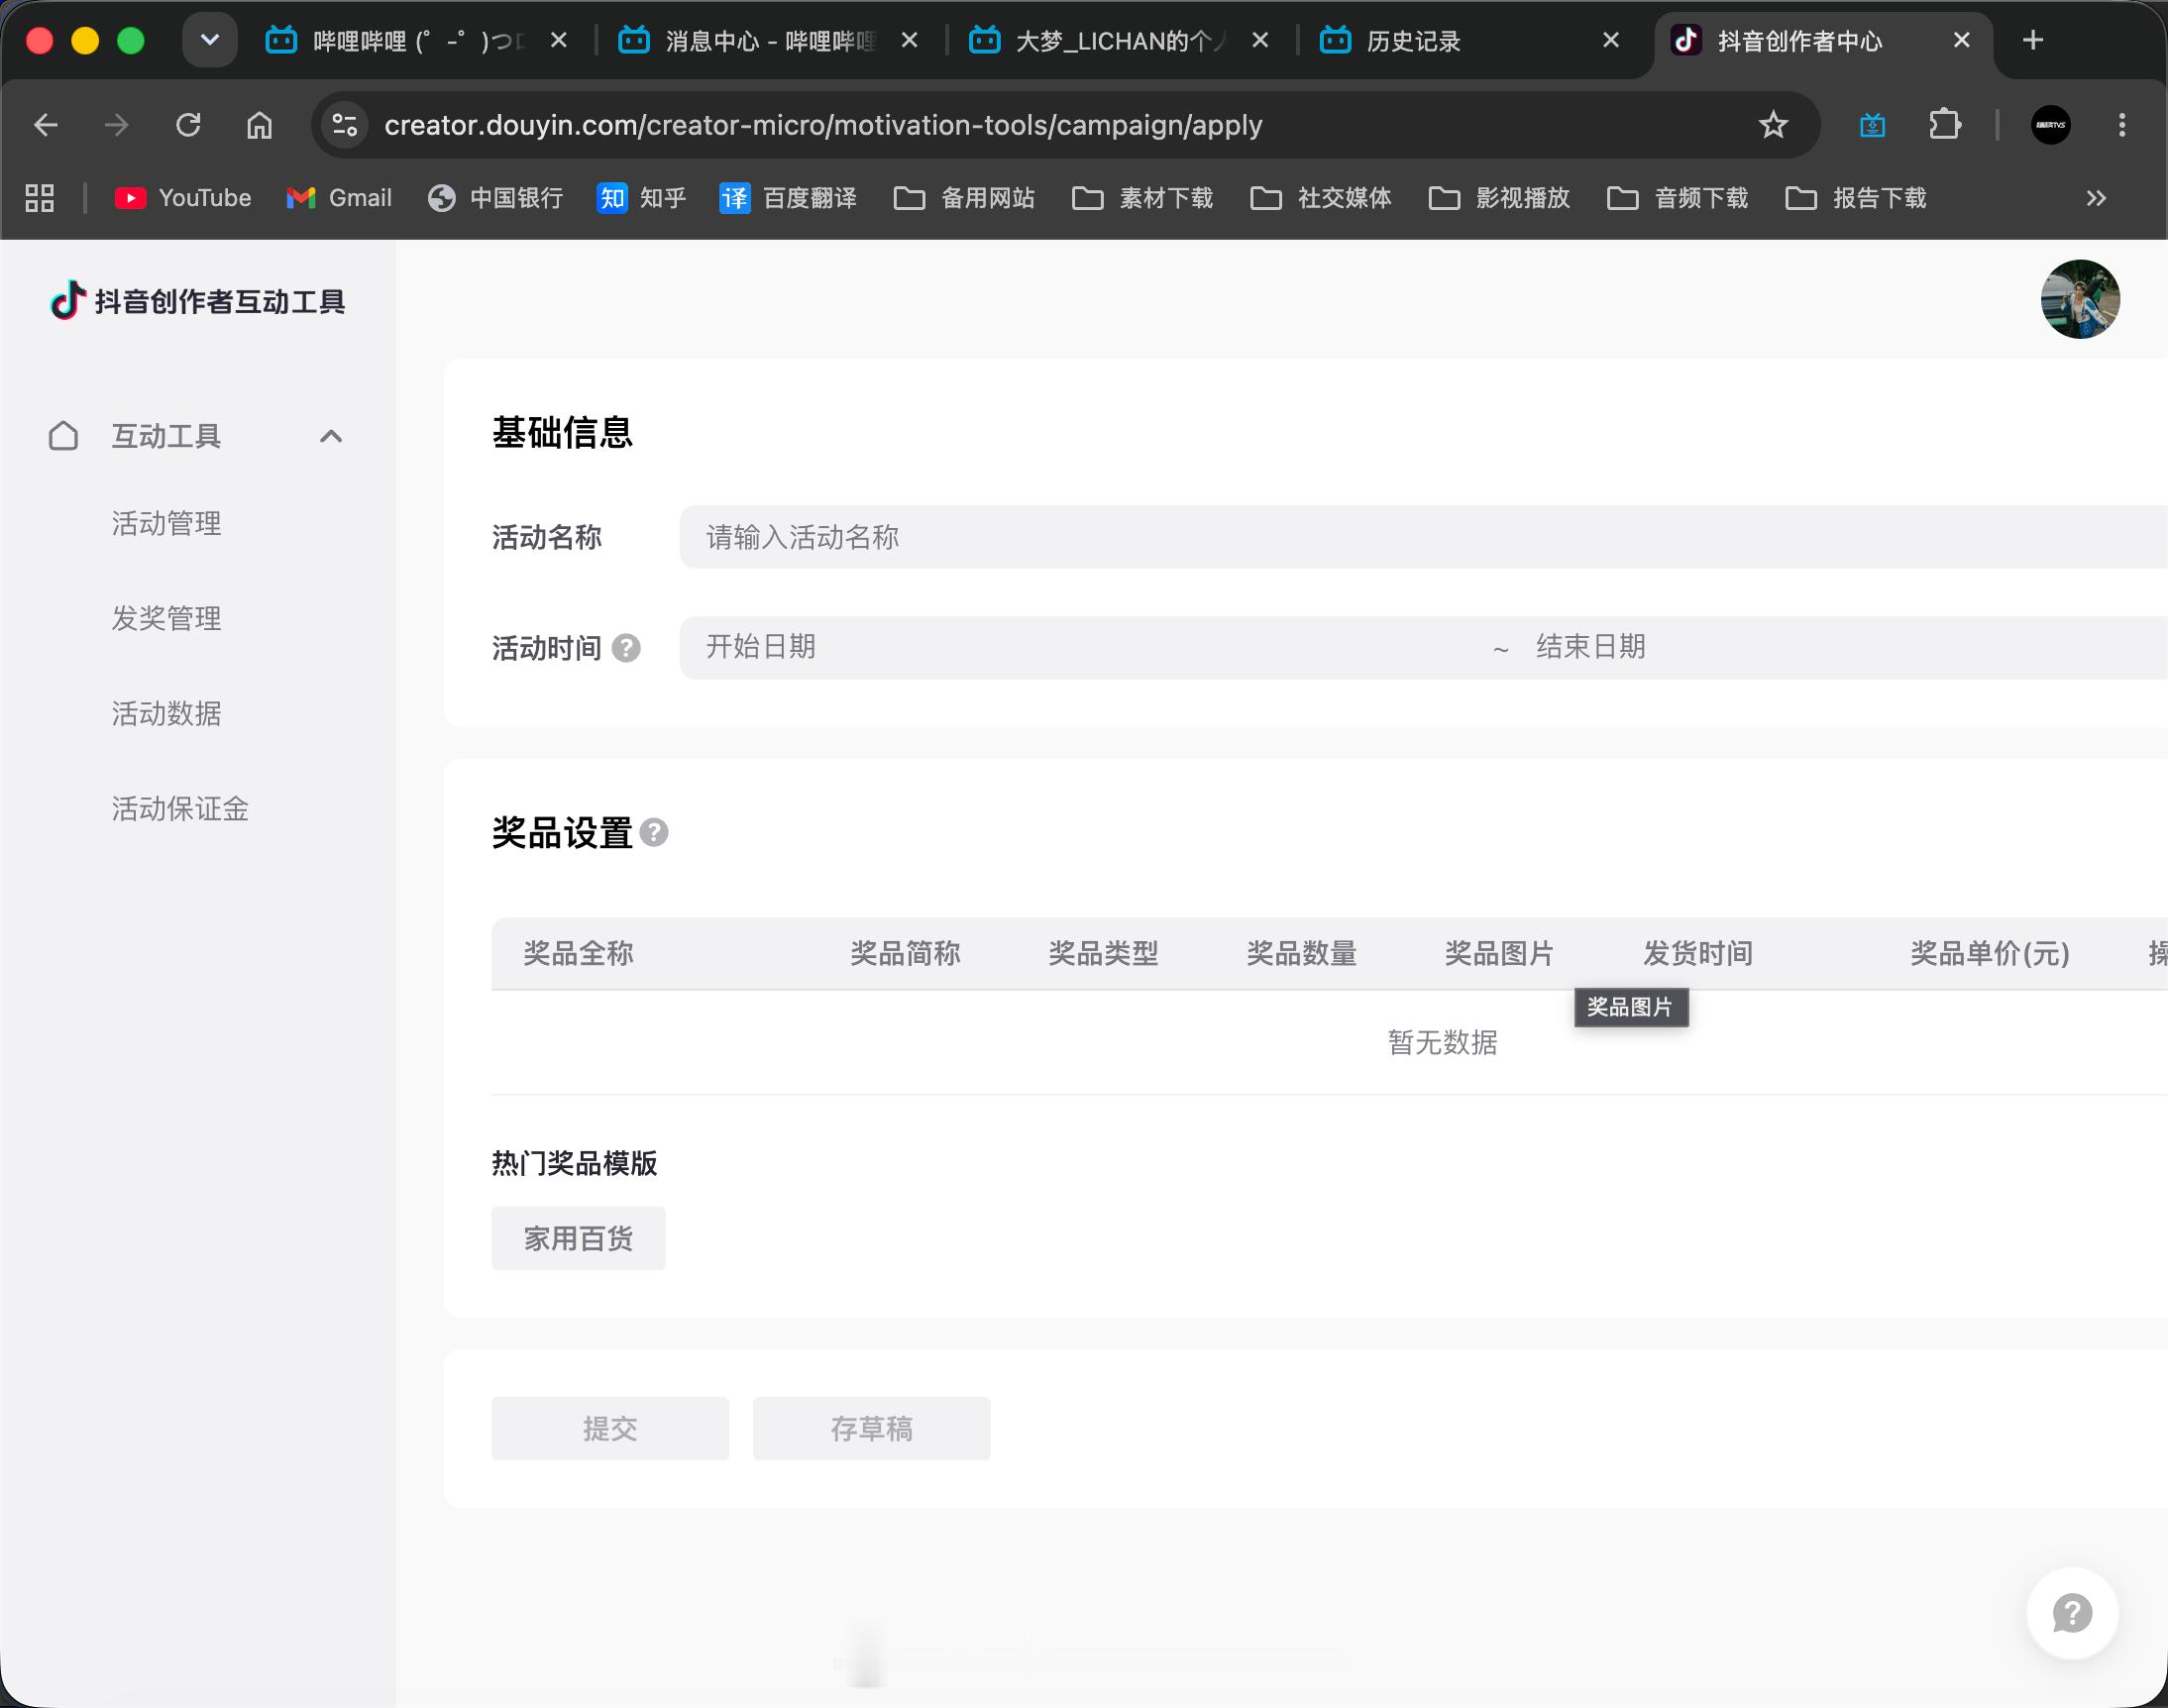Screen dimensions: 2168x1708
Task: Click the 奖品类型 column header
Action: (1103, 953)
